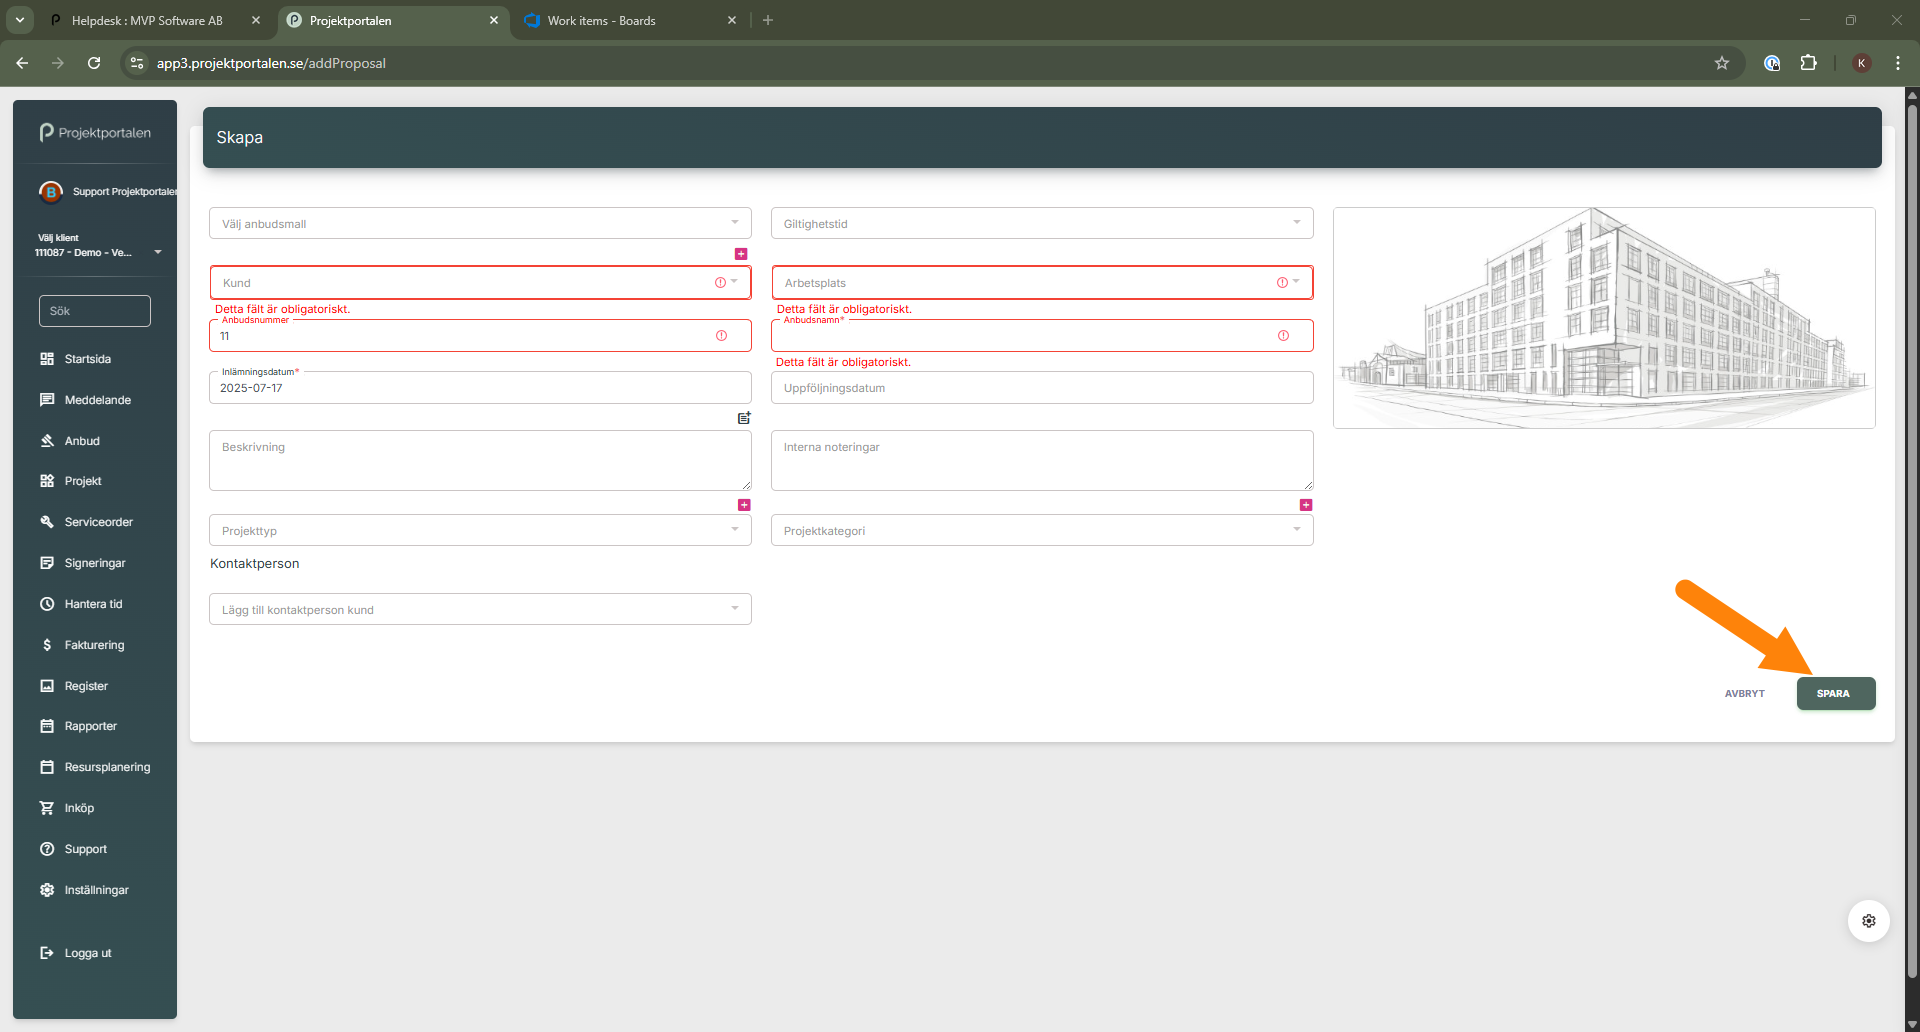Click the Anbud gavel icon
The height and width of the screenshot is (1032, 1920).
click(x=47, y=441)
